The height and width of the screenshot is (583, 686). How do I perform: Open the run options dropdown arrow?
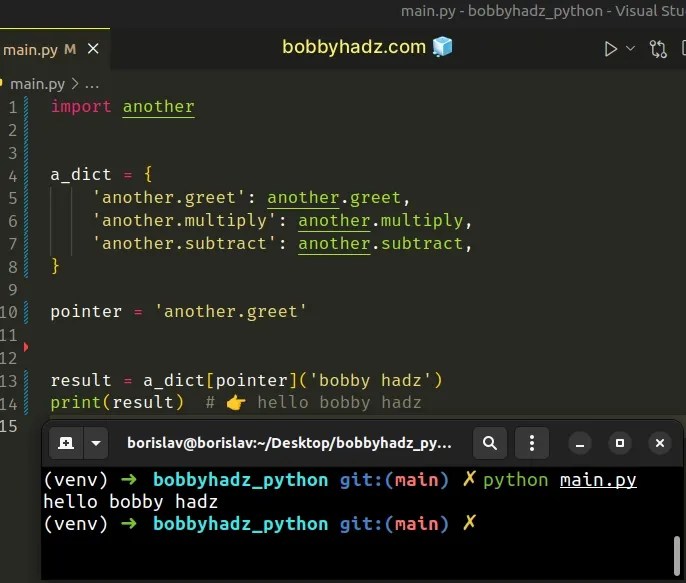pyautogui.click(x=630, y=48)
